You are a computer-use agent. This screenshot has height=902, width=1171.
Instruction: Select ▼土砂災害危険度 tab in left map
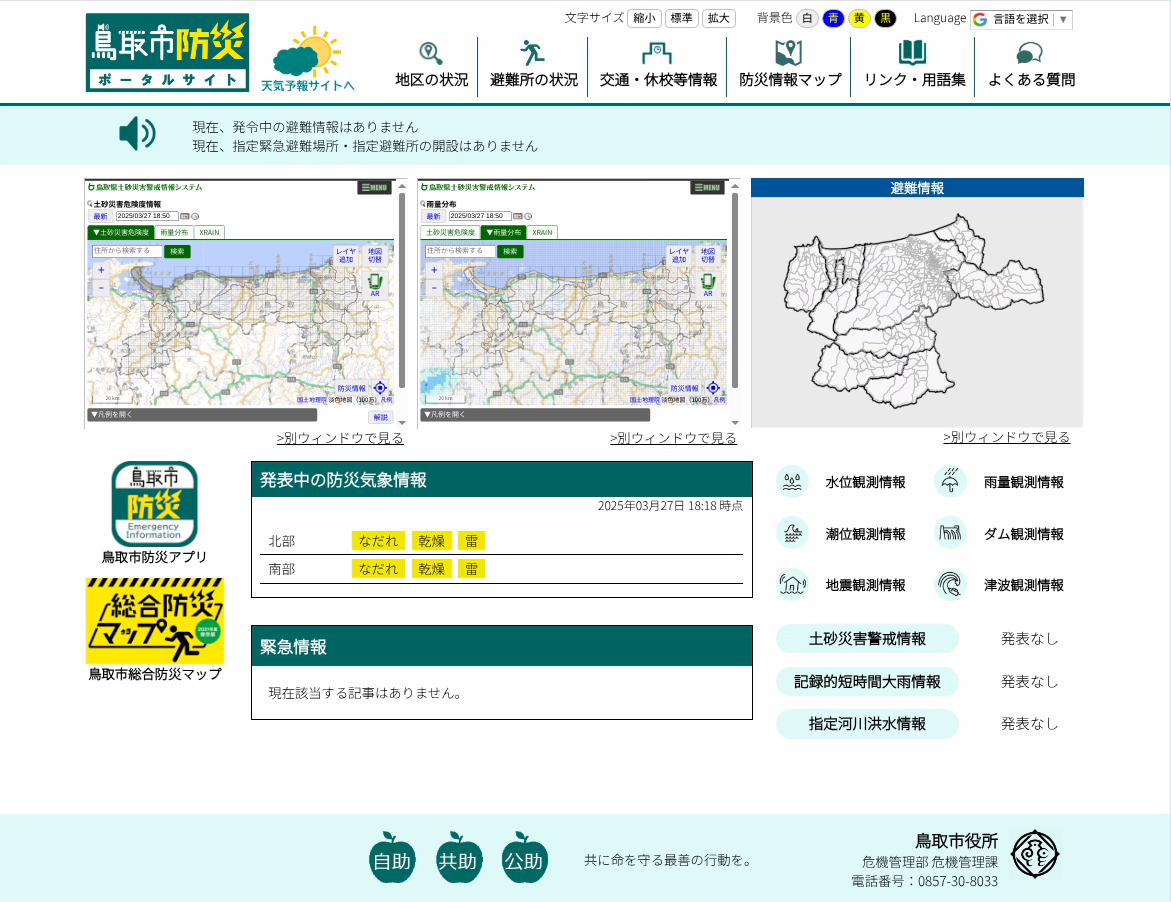click(120, 232)
